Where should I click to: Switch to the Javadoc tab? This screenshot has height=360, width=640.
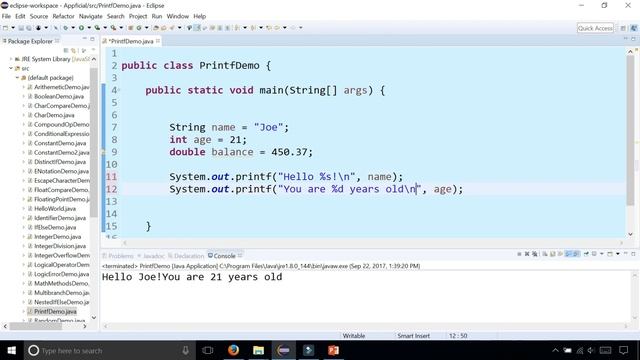(151, 256)
